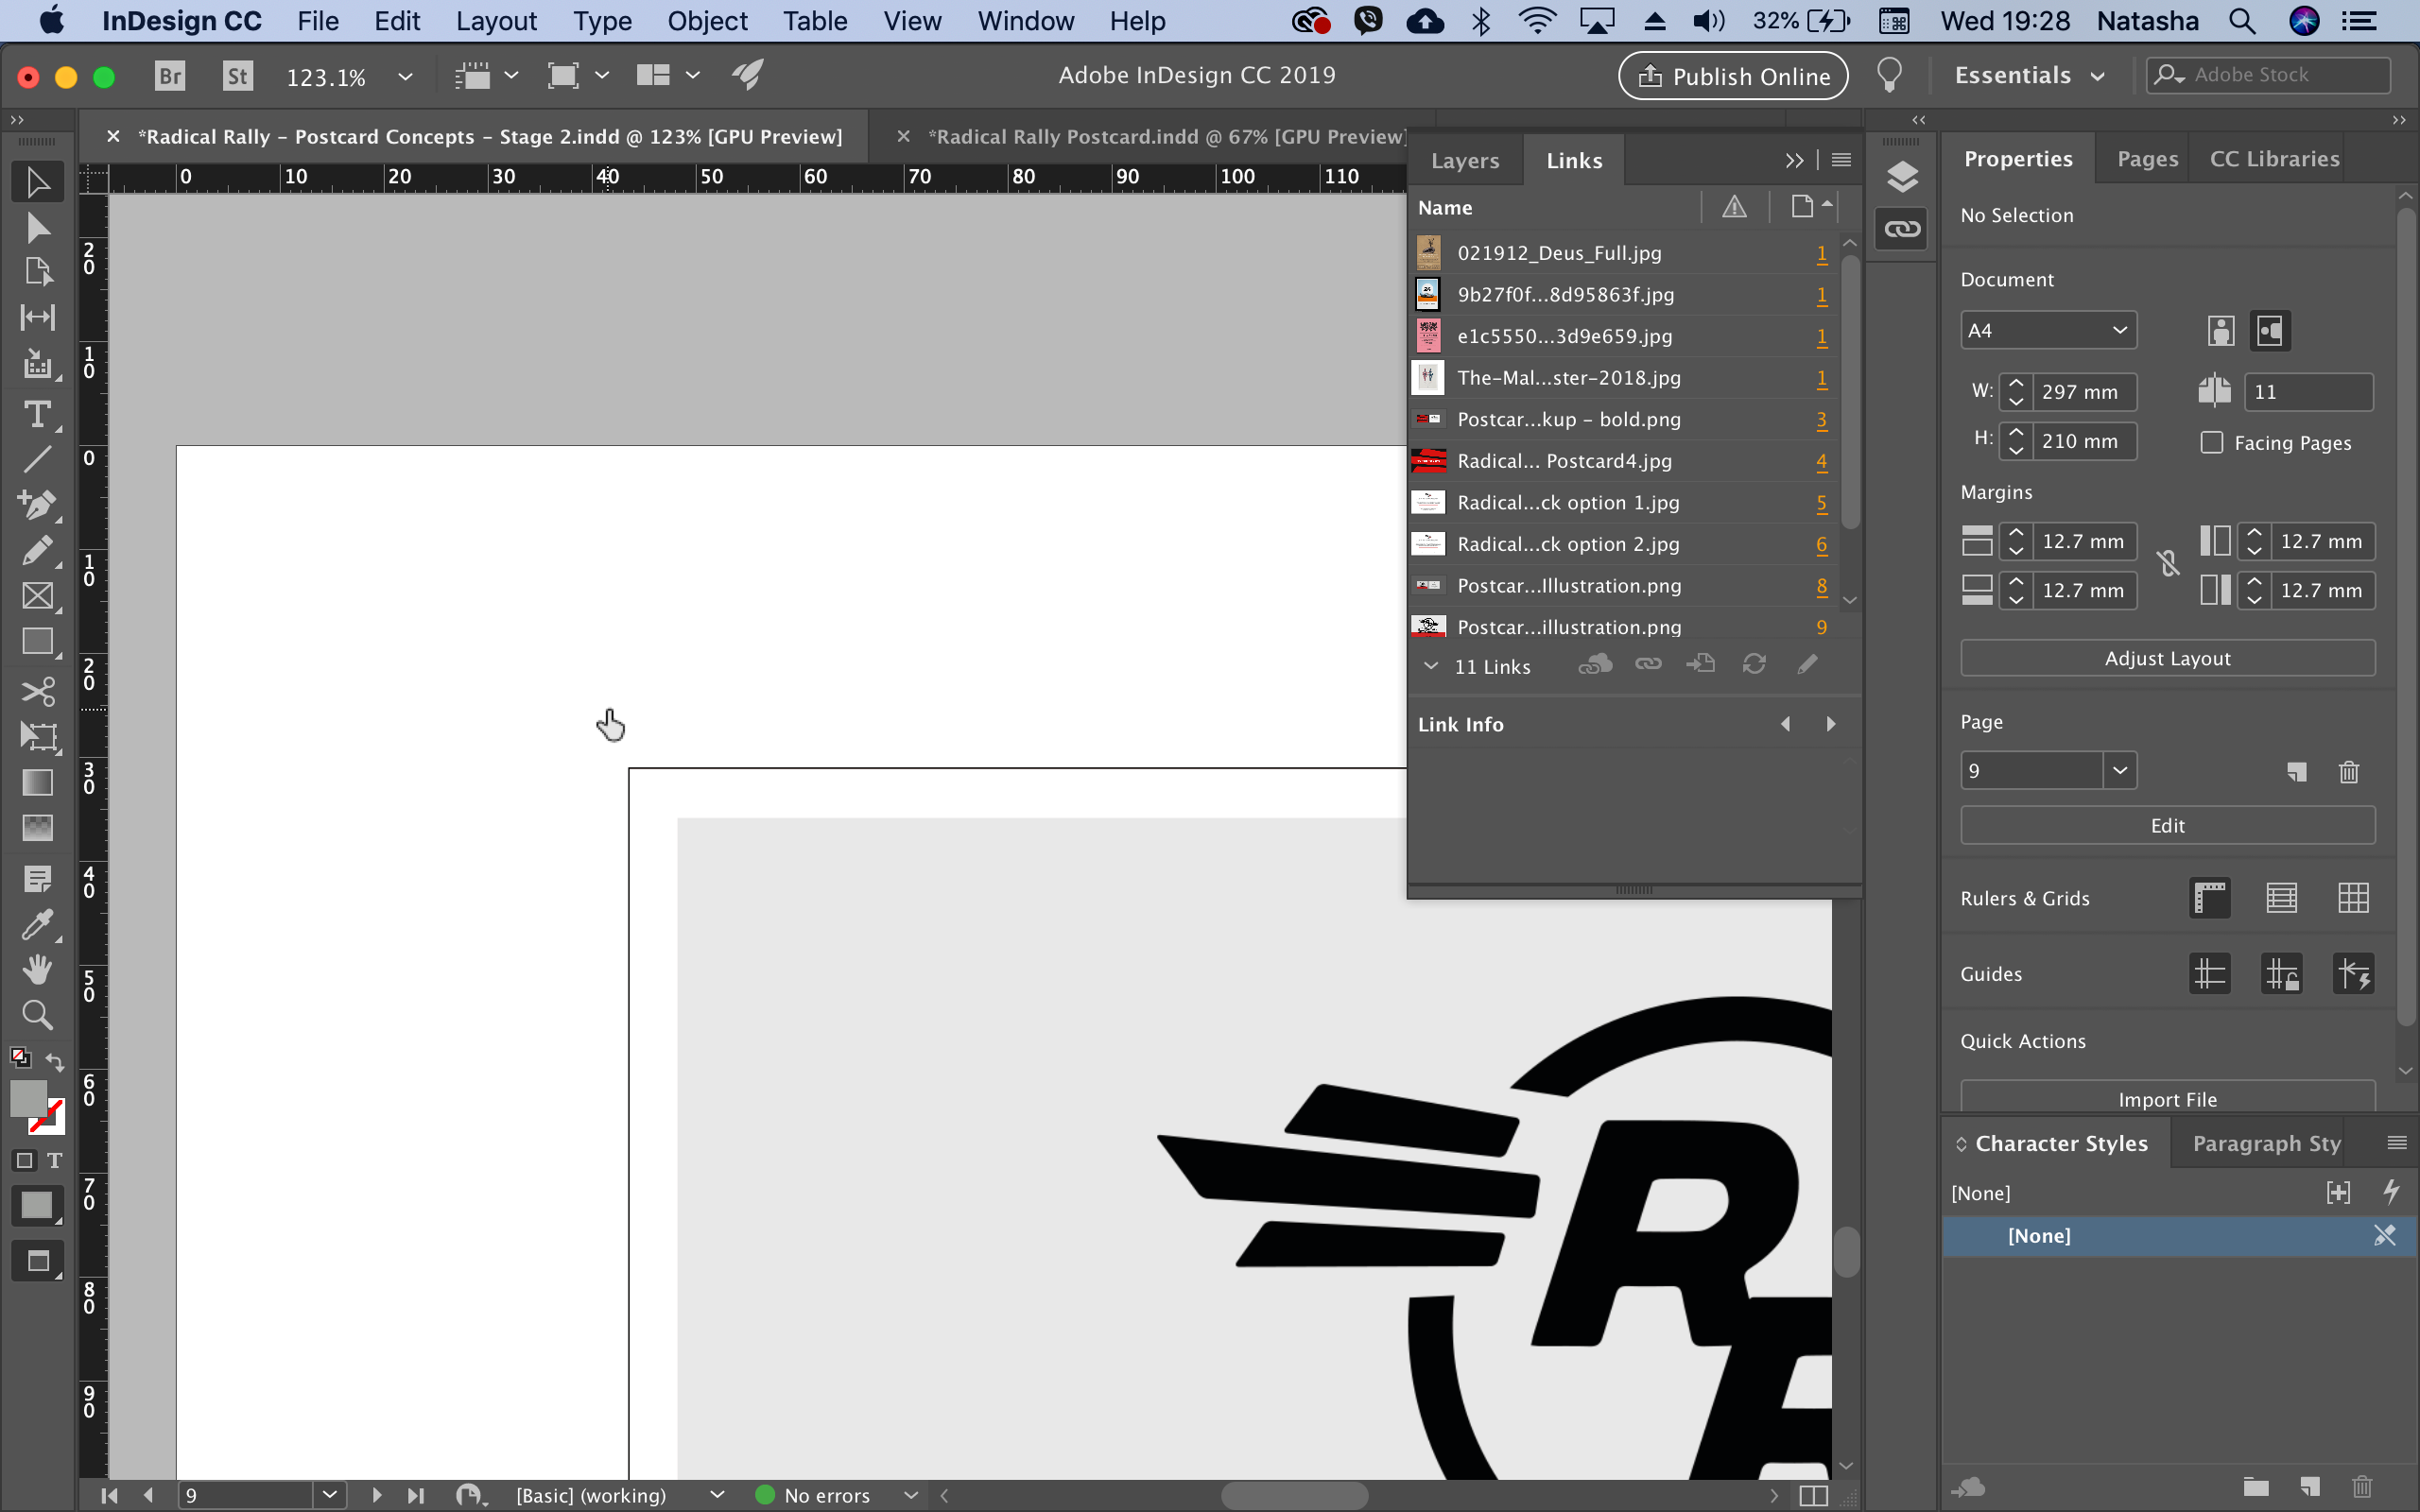Pick the Eyedropper tool

[x=38, y=925]
